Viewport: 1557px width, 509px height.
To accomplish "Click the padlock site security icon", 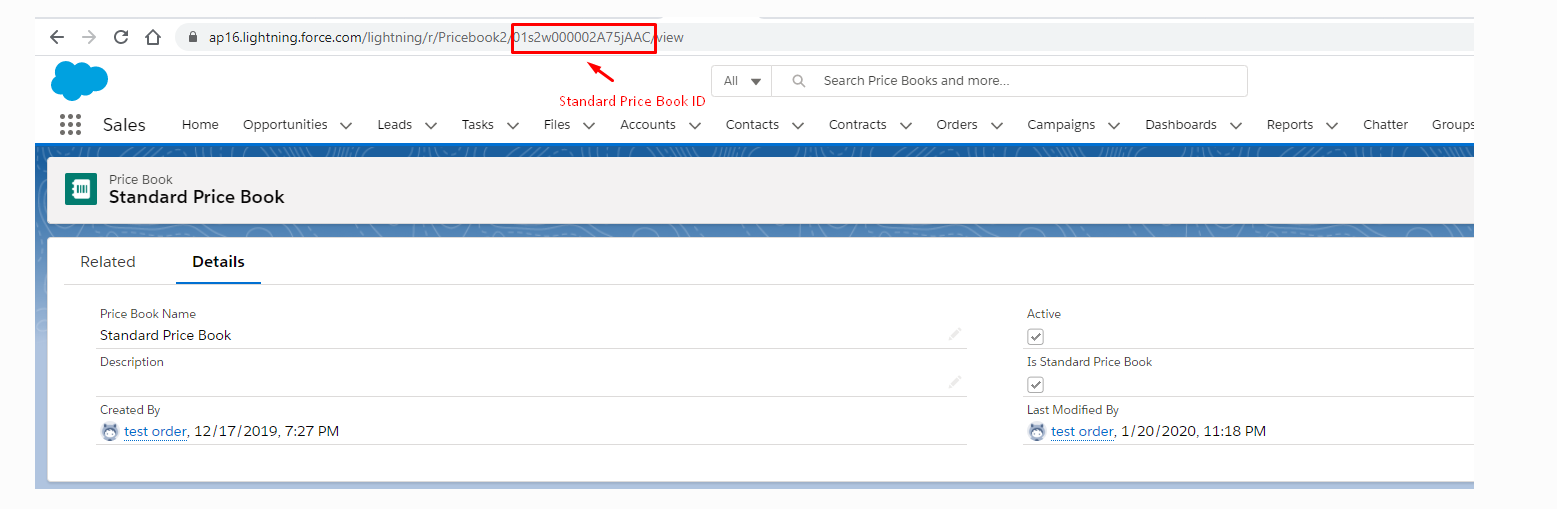I will (193, 37).
